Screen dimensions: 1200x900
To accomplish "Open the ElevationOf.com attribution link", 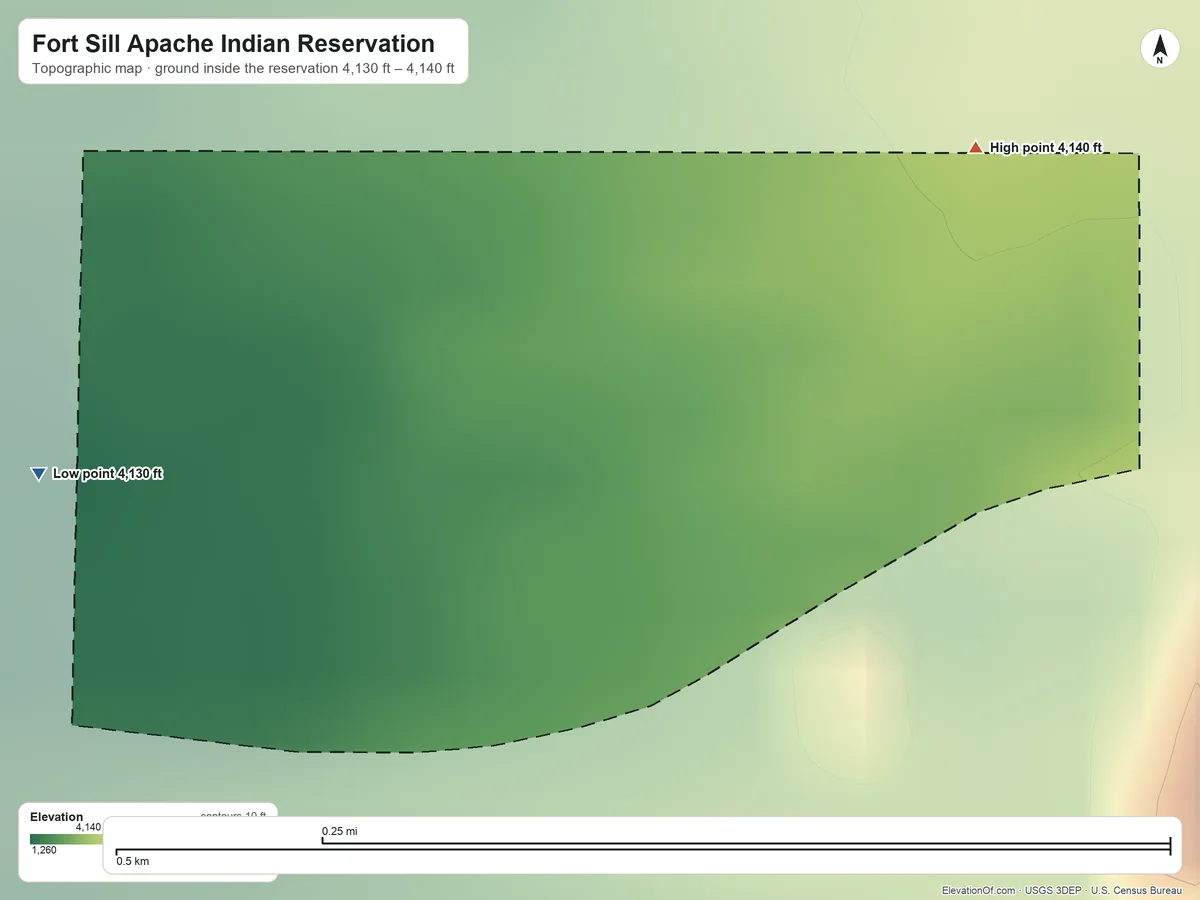I will coord(979,890).
